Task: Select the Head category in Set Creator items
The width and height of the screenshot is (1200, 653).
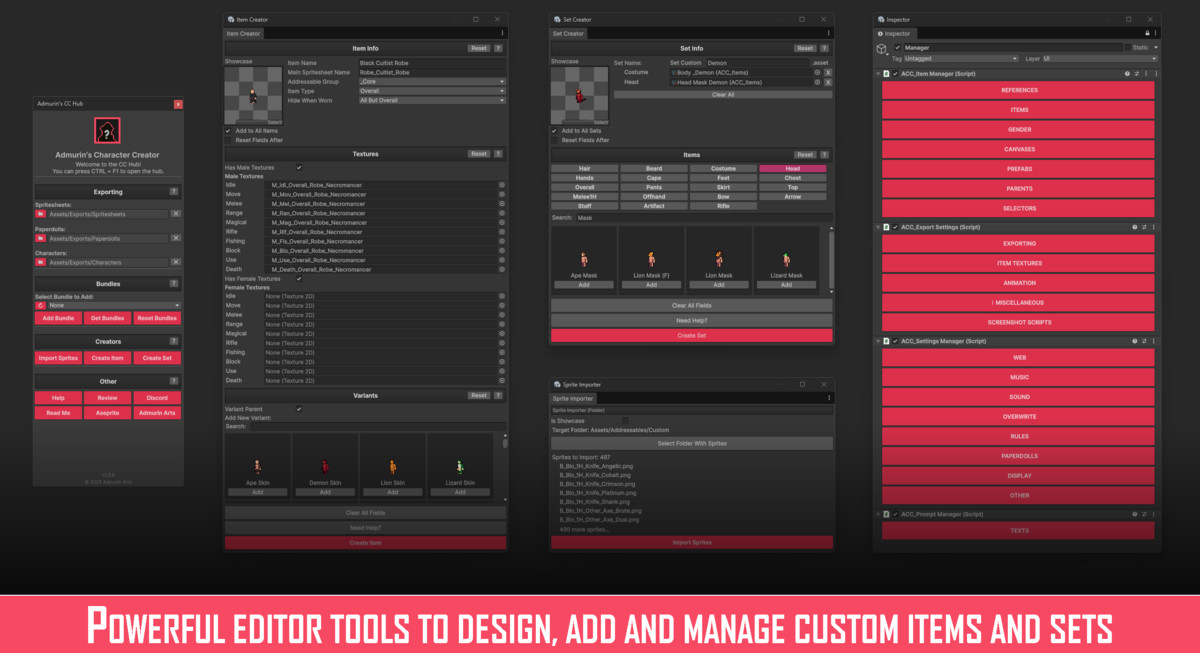Action: [793, 167]
